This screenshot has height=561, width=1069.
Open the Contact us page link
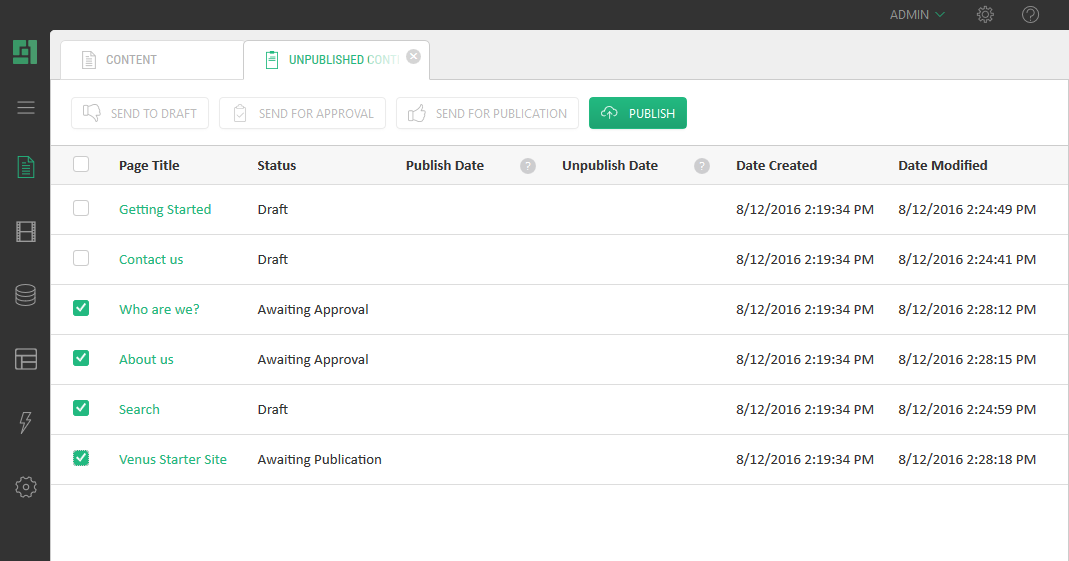pyautogui.click(x=151, y=260)
